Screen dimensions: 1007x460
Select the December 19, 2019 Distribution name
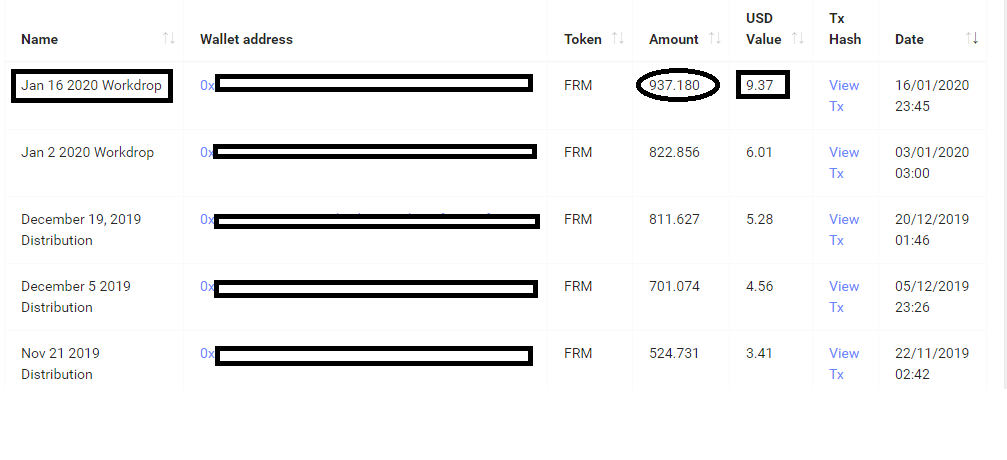pos(81,229)
